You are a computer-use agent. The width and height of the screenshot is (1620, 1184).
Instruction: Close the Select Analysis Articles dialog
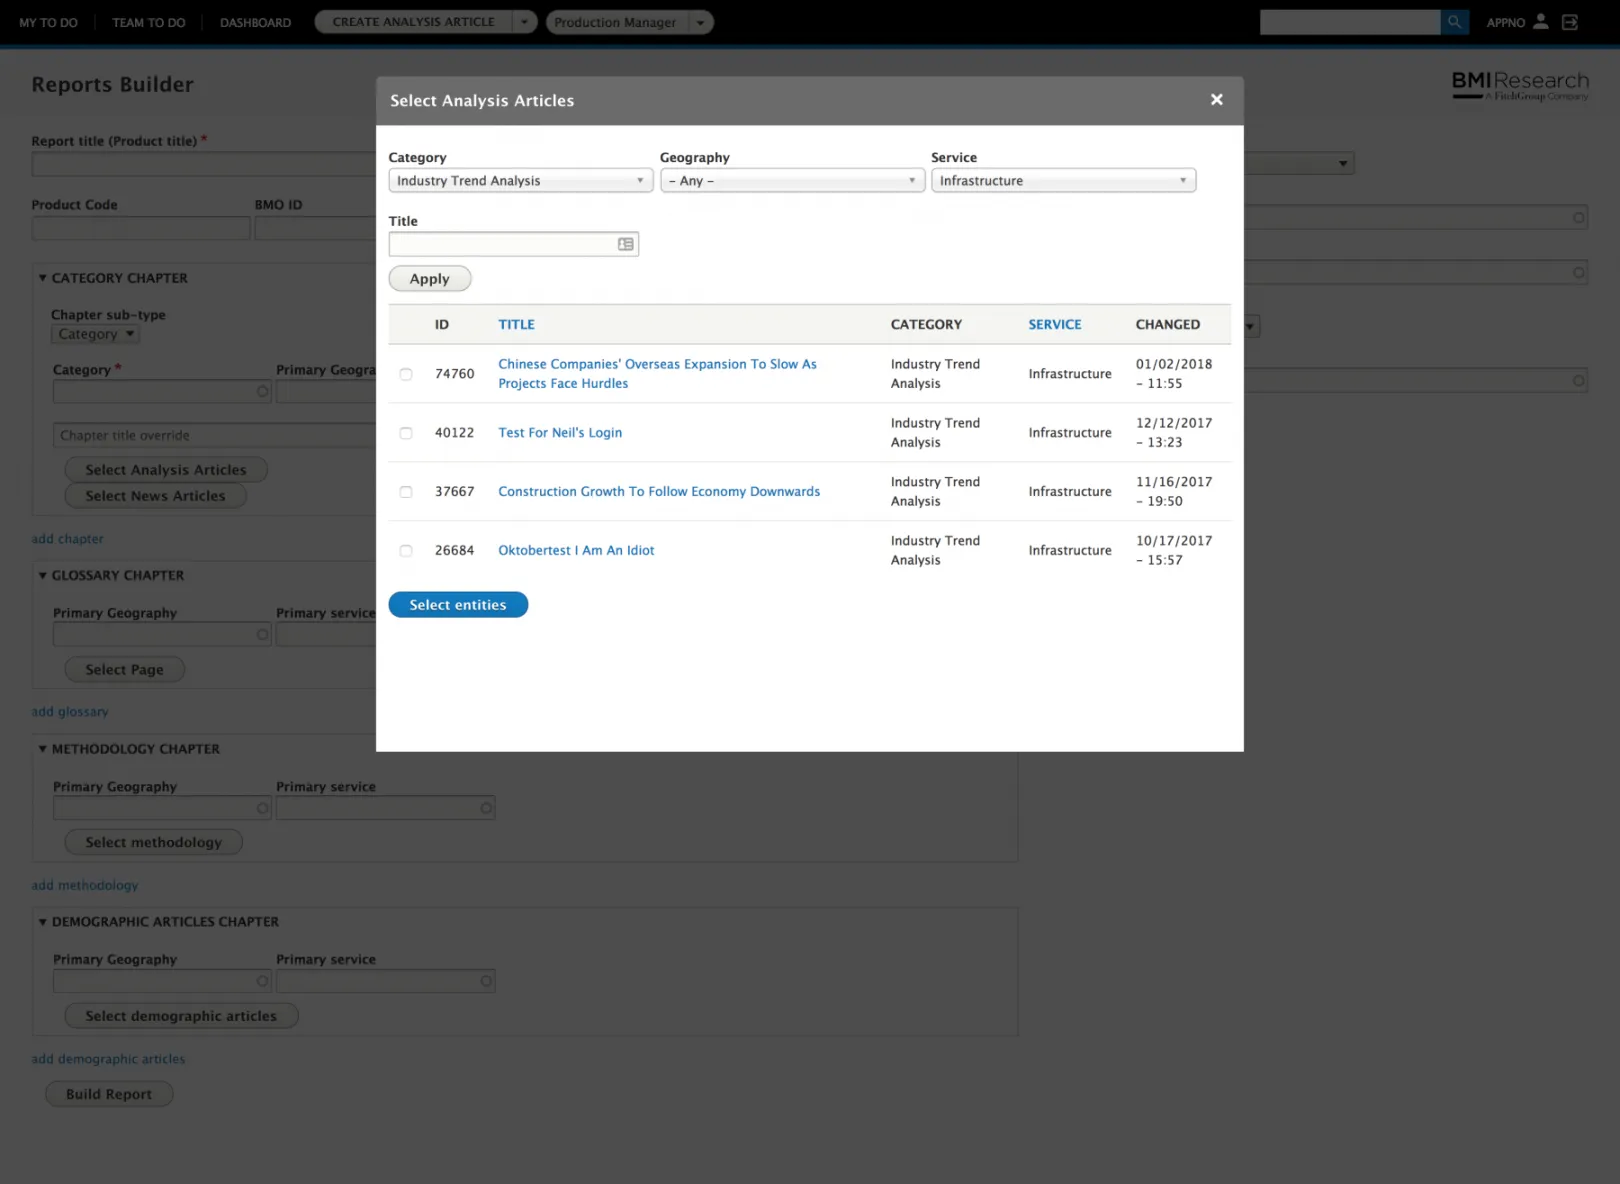click(1217, 99)
